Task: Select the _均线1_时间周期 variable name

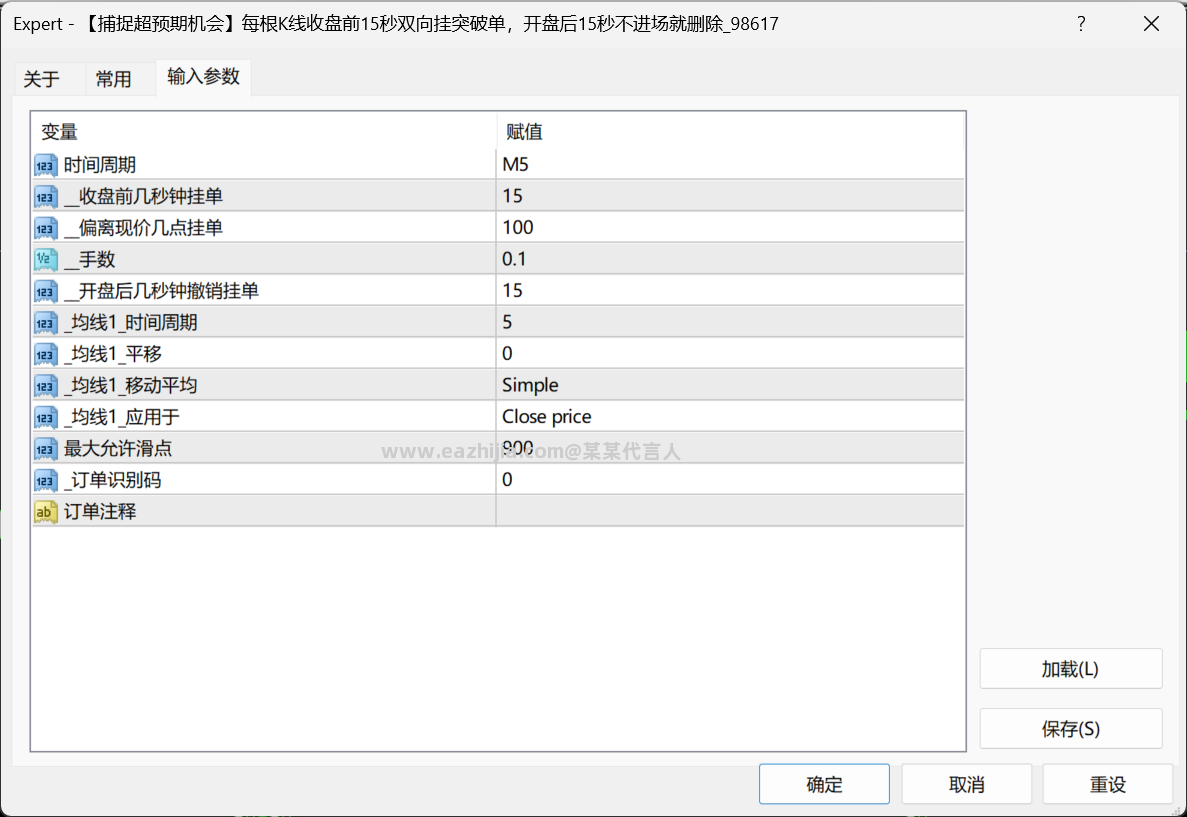Action: click(x=130, y=323)
